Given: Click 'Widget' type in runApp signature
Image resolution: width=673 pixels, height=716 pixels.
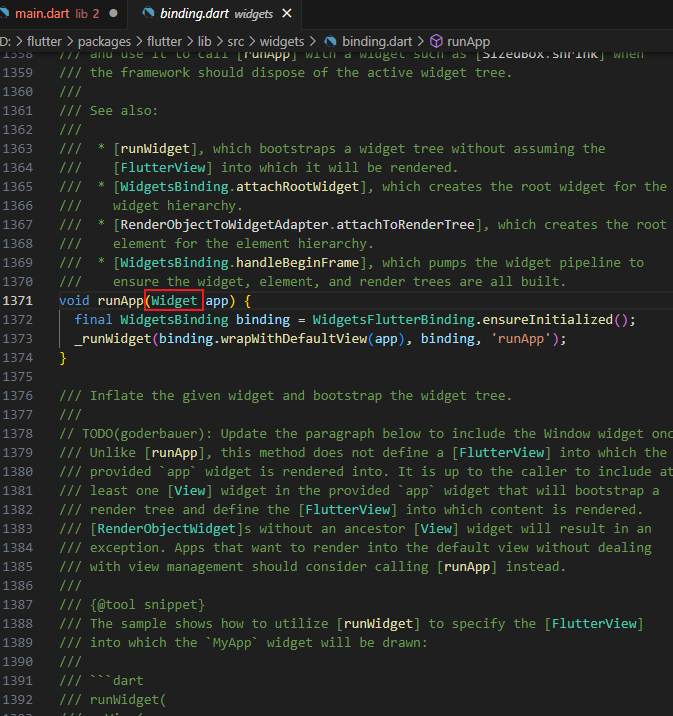Looking at the screenshot, I should pos(174,301).
